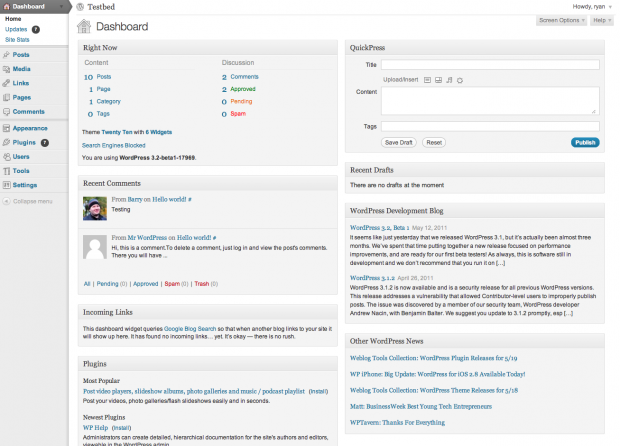Open the 10 Posts link
This screenshot has width=620, height=446.
(97, 77)
